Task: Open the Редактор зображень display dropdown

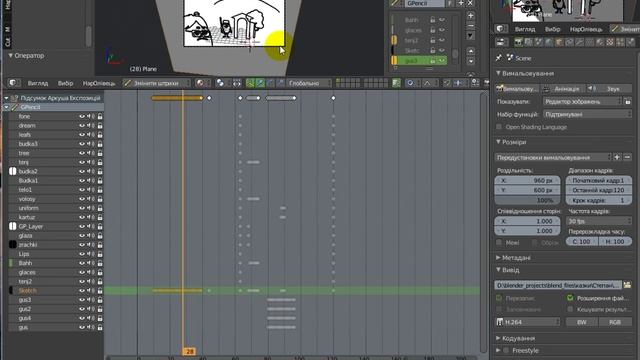Action: coord(583,101)
